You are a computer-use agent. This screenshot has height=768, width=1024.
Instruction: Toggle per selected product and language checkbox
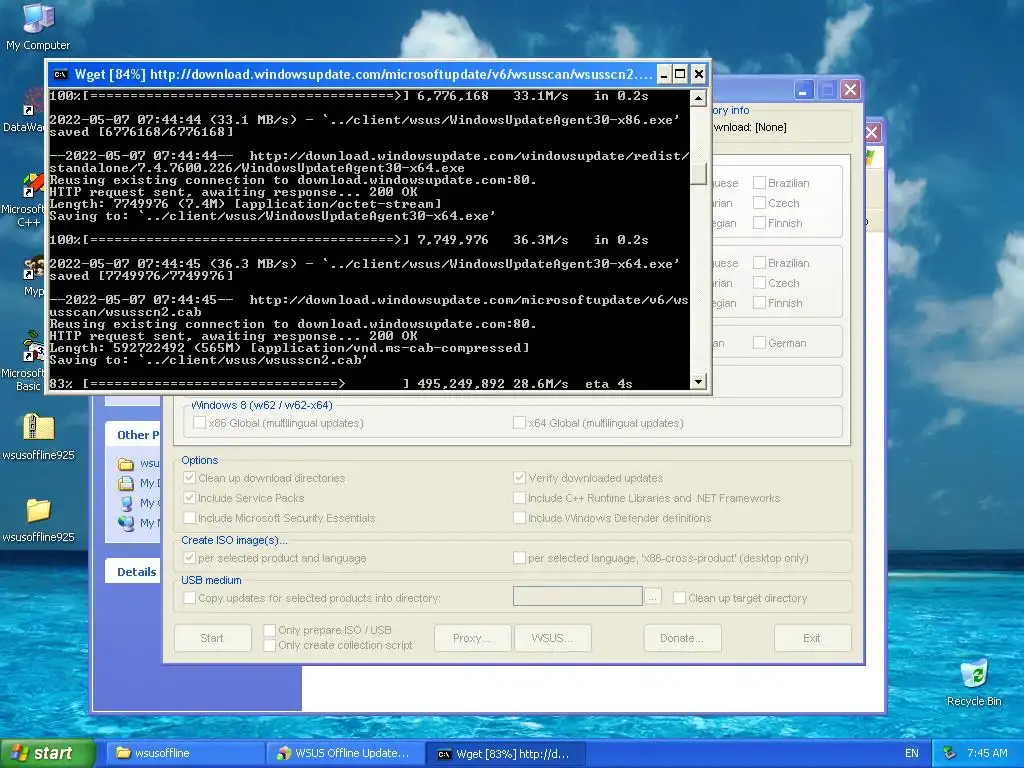189,558
